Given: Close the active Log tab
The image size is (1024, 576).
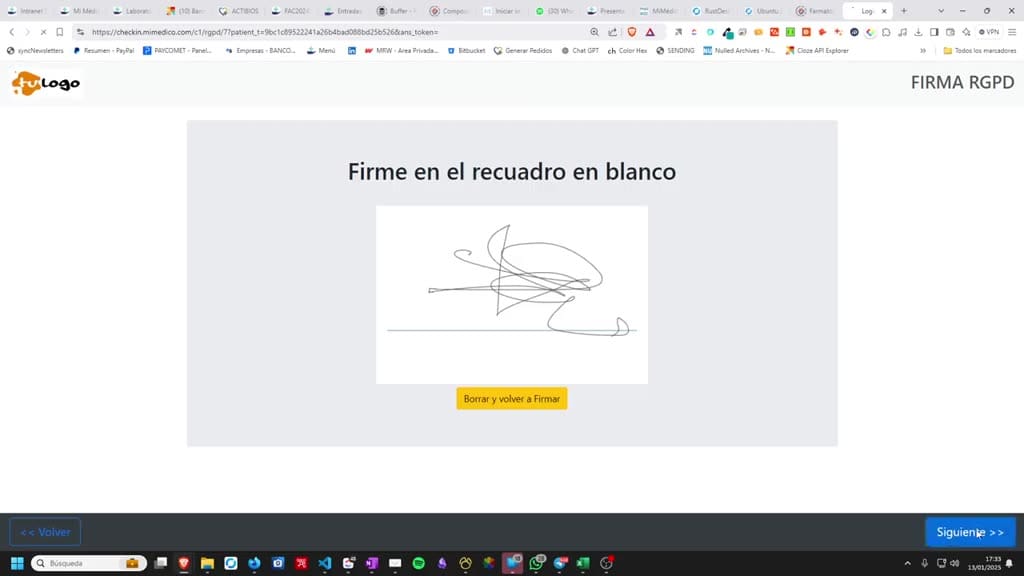Looking at the screenshot, I should click(x=884, y=11).
